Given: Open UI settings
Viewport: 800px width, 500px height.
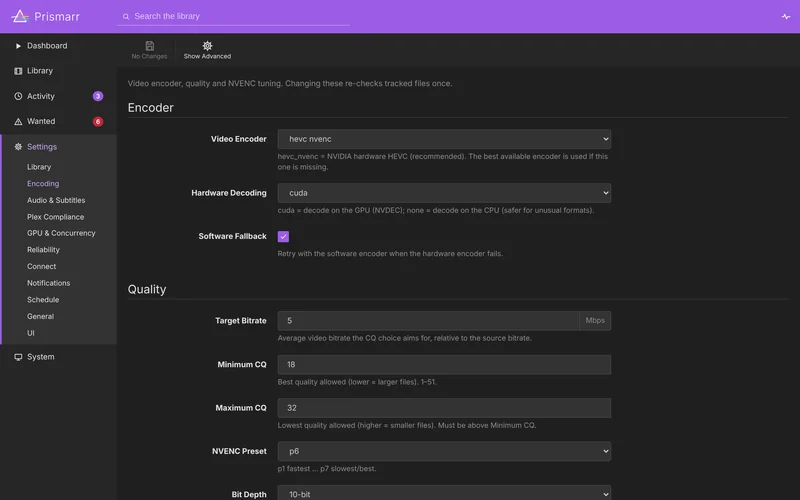Looking at the screenshot, I should [x=31, y=333].
